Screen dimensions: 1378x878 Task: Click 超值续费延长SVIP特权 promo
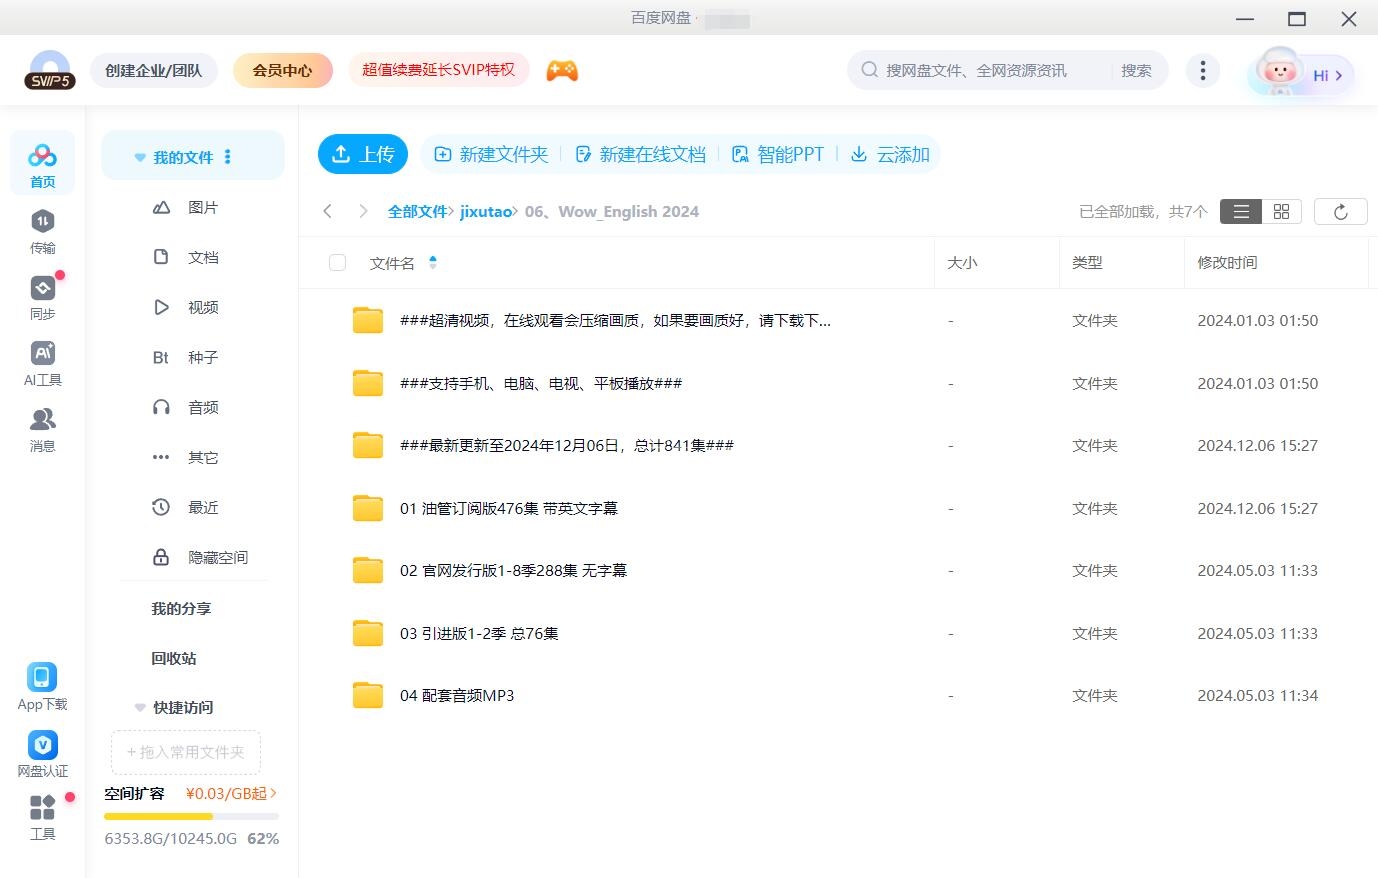pyautogui.click(x=438, y=70)
